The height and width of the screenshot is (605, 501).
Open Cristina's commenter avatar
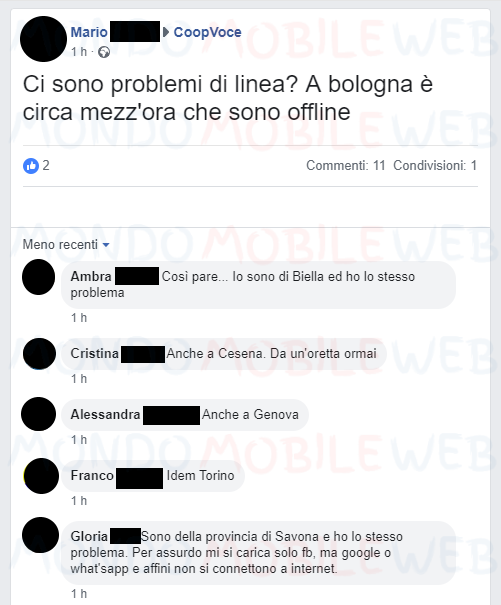[x=39, y=354]
